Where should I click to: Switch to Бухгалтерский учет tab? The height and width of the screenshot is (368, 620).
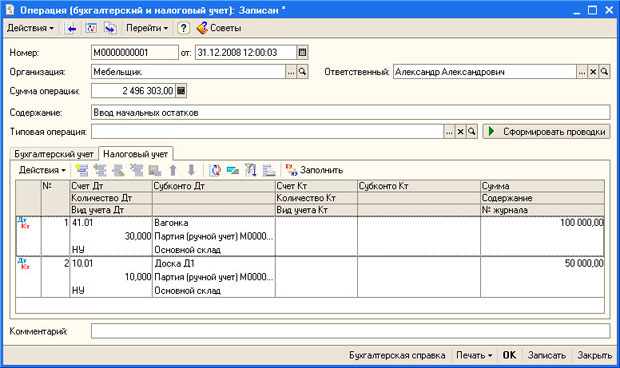54,154
